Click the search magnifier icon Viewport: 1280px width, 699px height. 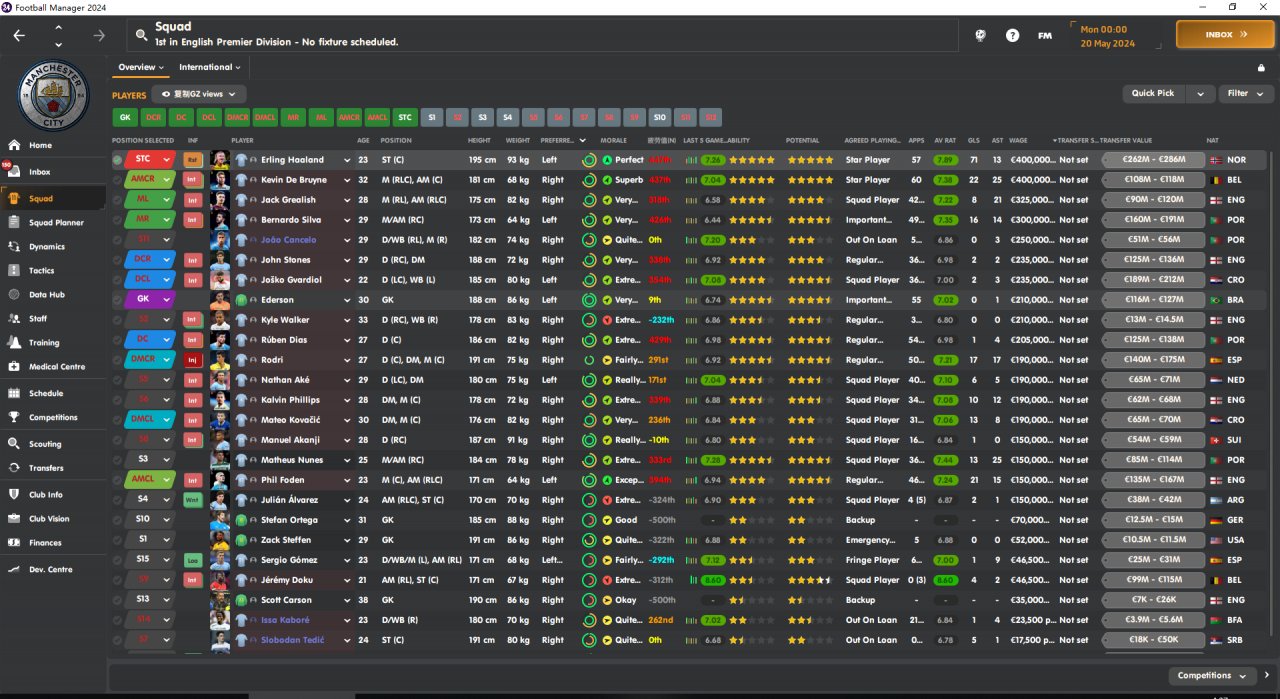[141, 35]
